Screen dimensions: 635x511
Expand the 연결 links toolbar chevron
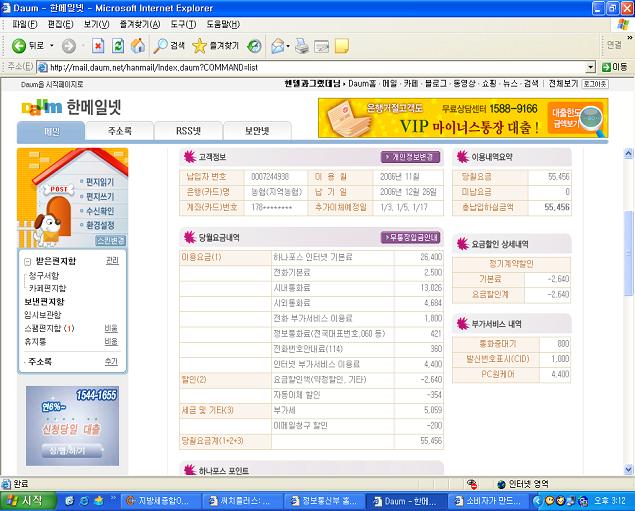pyautogui.click(x=630, y=38)
